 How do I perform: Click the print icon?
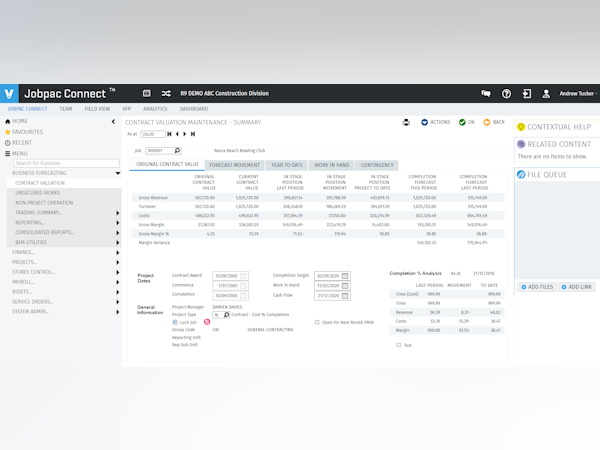coord(406,122)
